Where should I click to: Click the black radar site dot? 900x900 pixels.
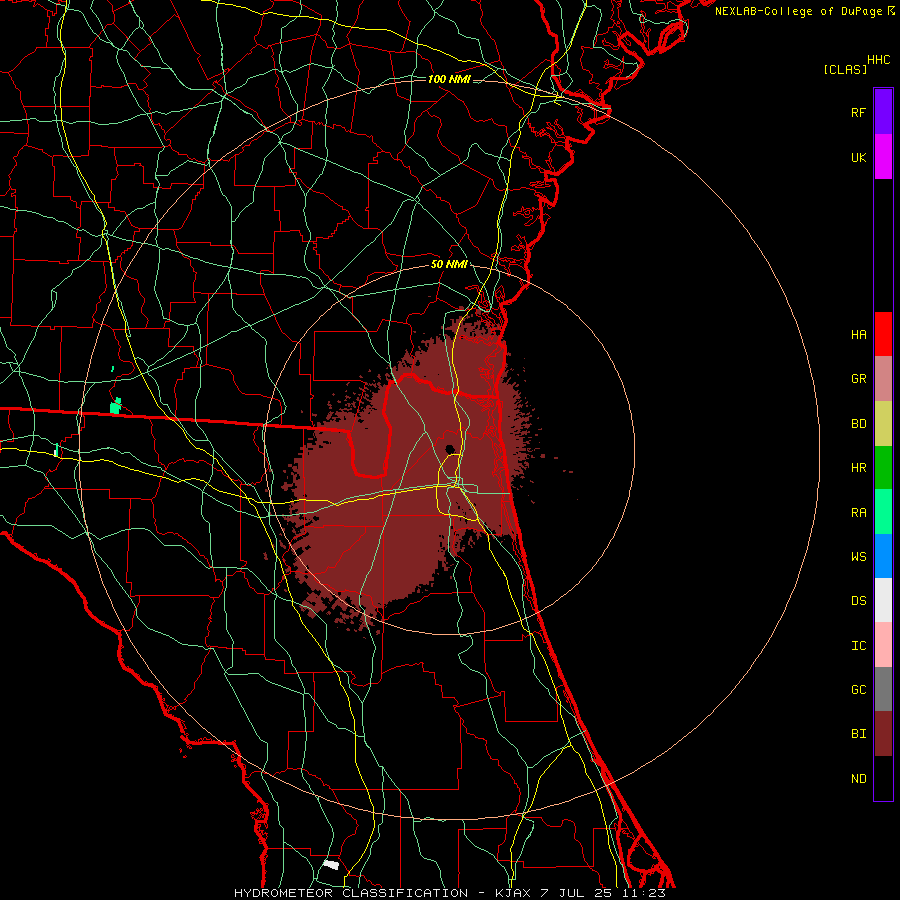click(450, 449)
